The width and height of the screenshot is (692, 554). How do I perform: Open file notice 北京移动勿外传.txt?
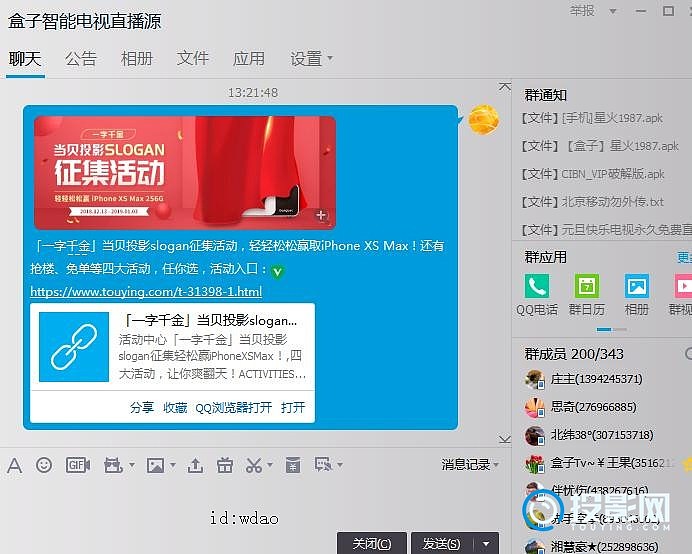[592, 202]
